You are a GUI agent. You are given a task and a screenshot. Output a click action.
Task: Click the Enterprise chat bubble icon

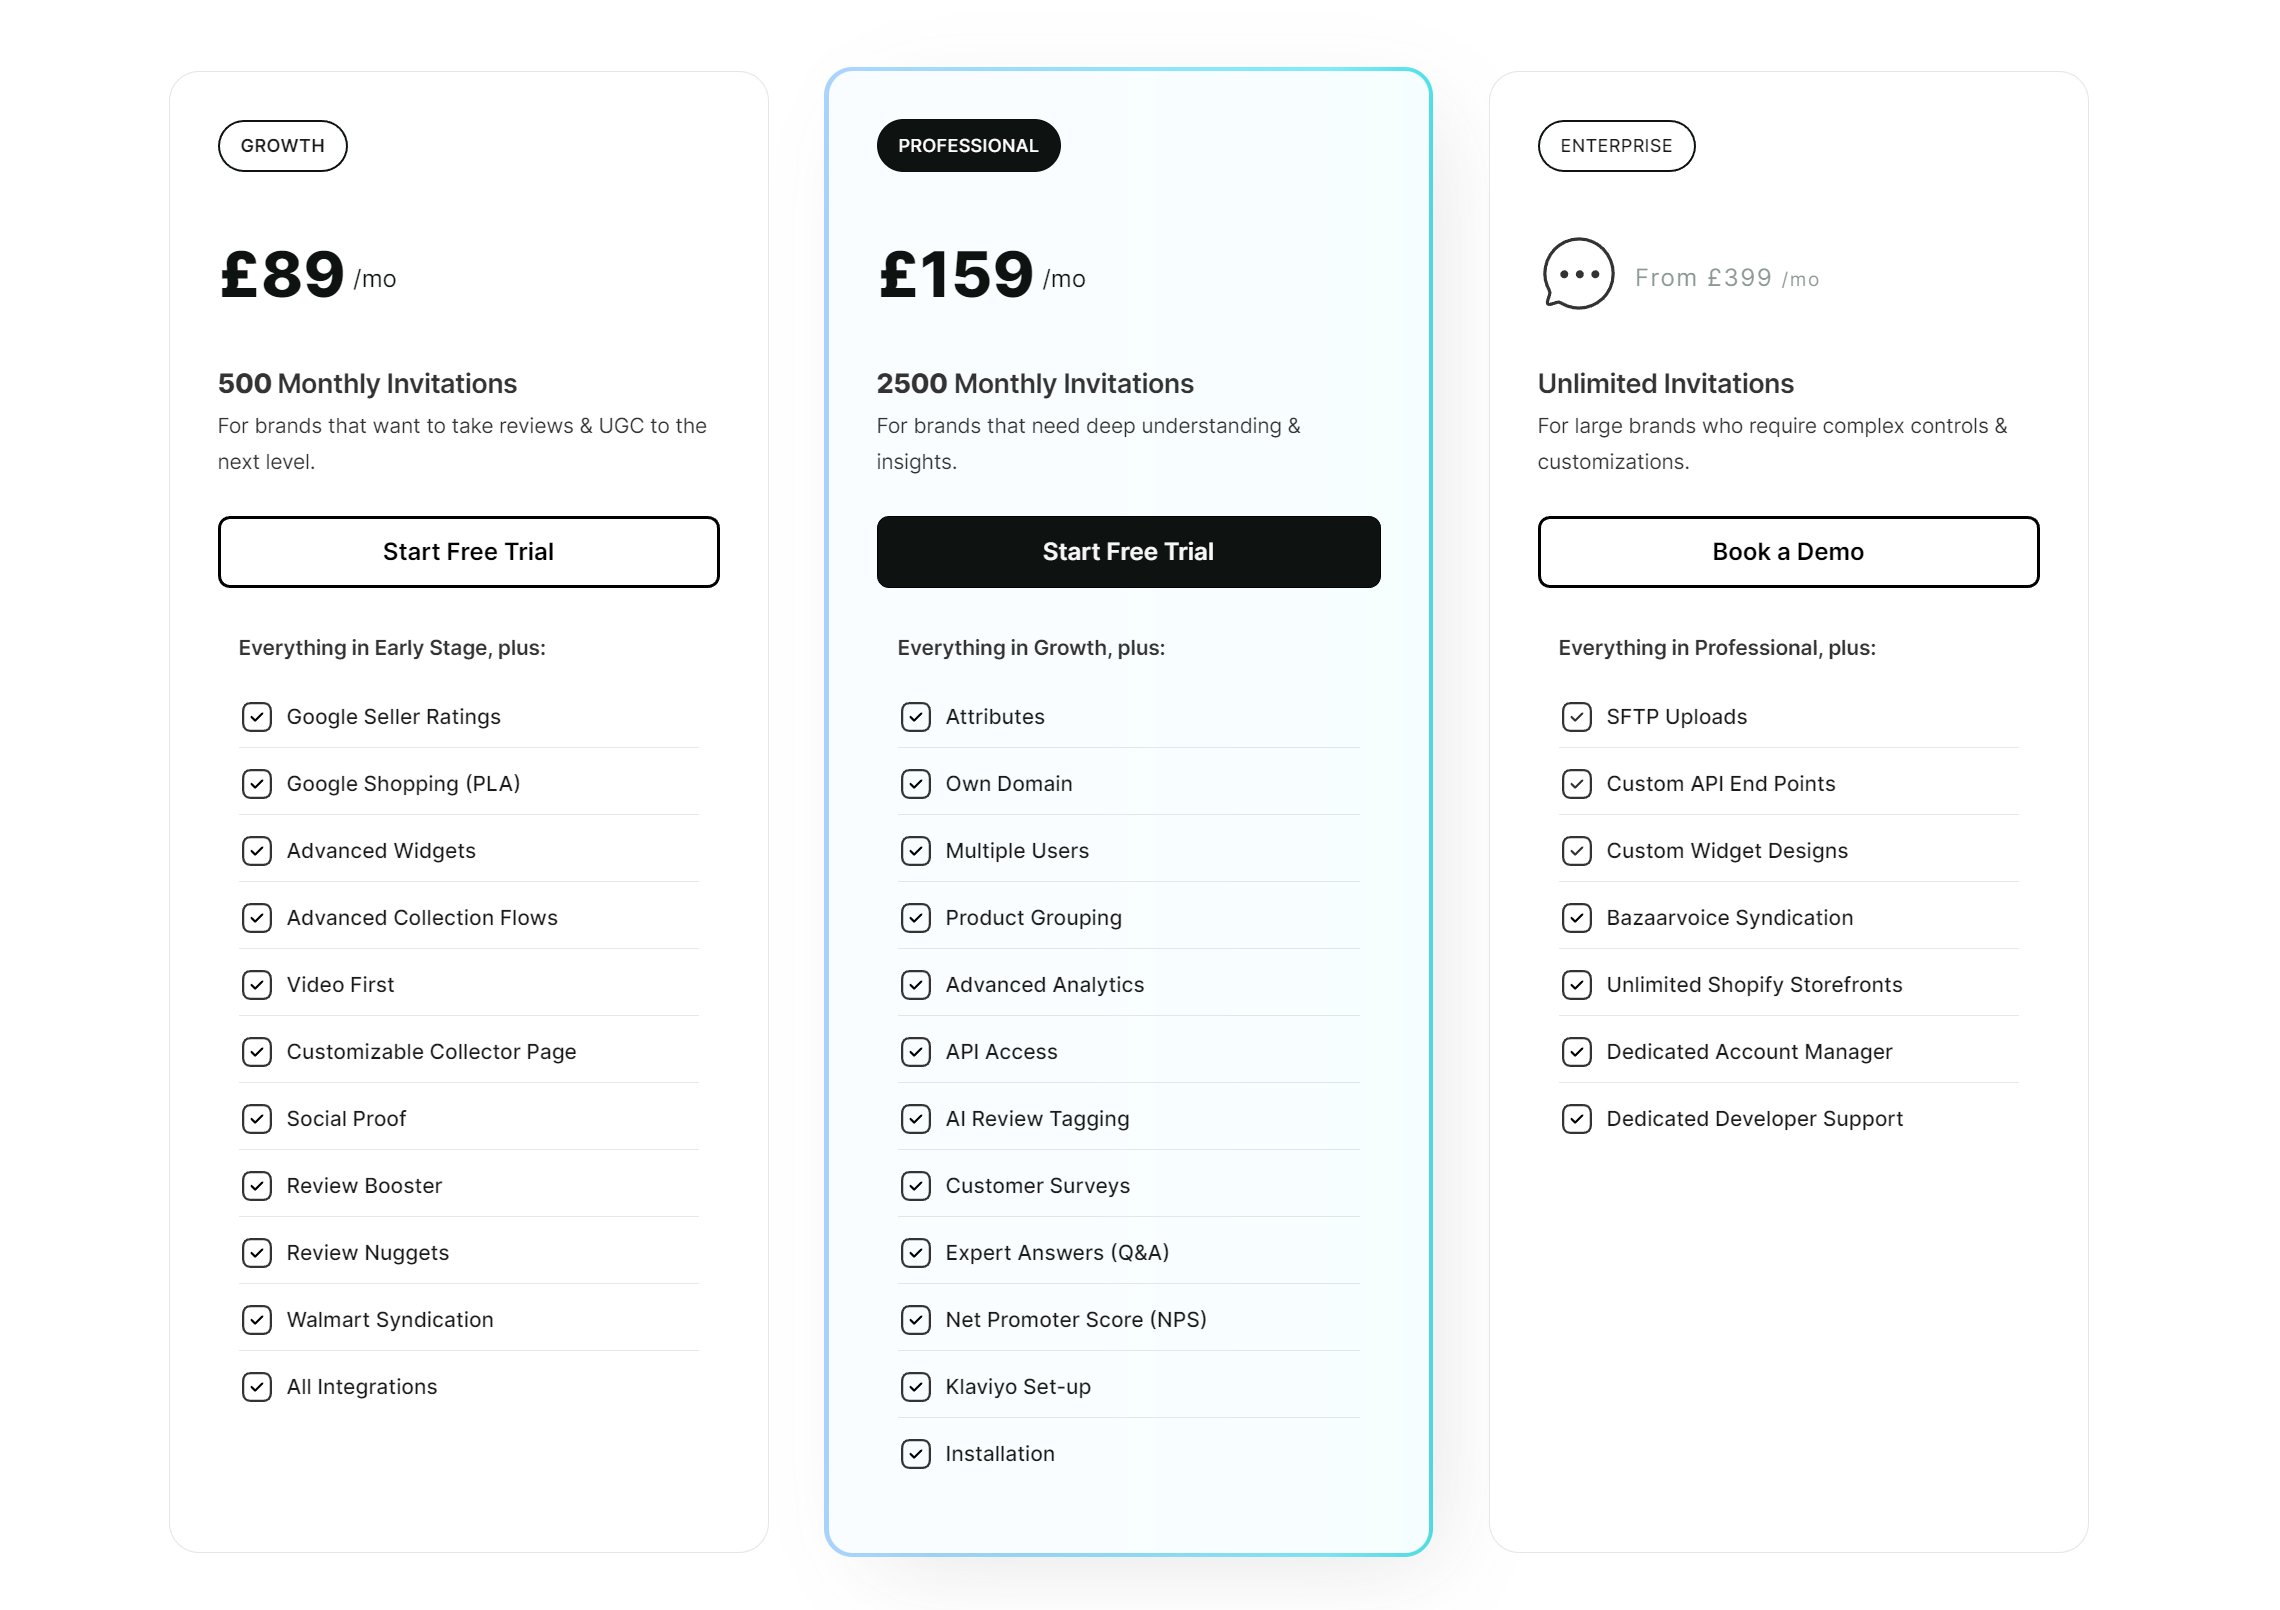pyautogui.click(x=1578, y=274)
